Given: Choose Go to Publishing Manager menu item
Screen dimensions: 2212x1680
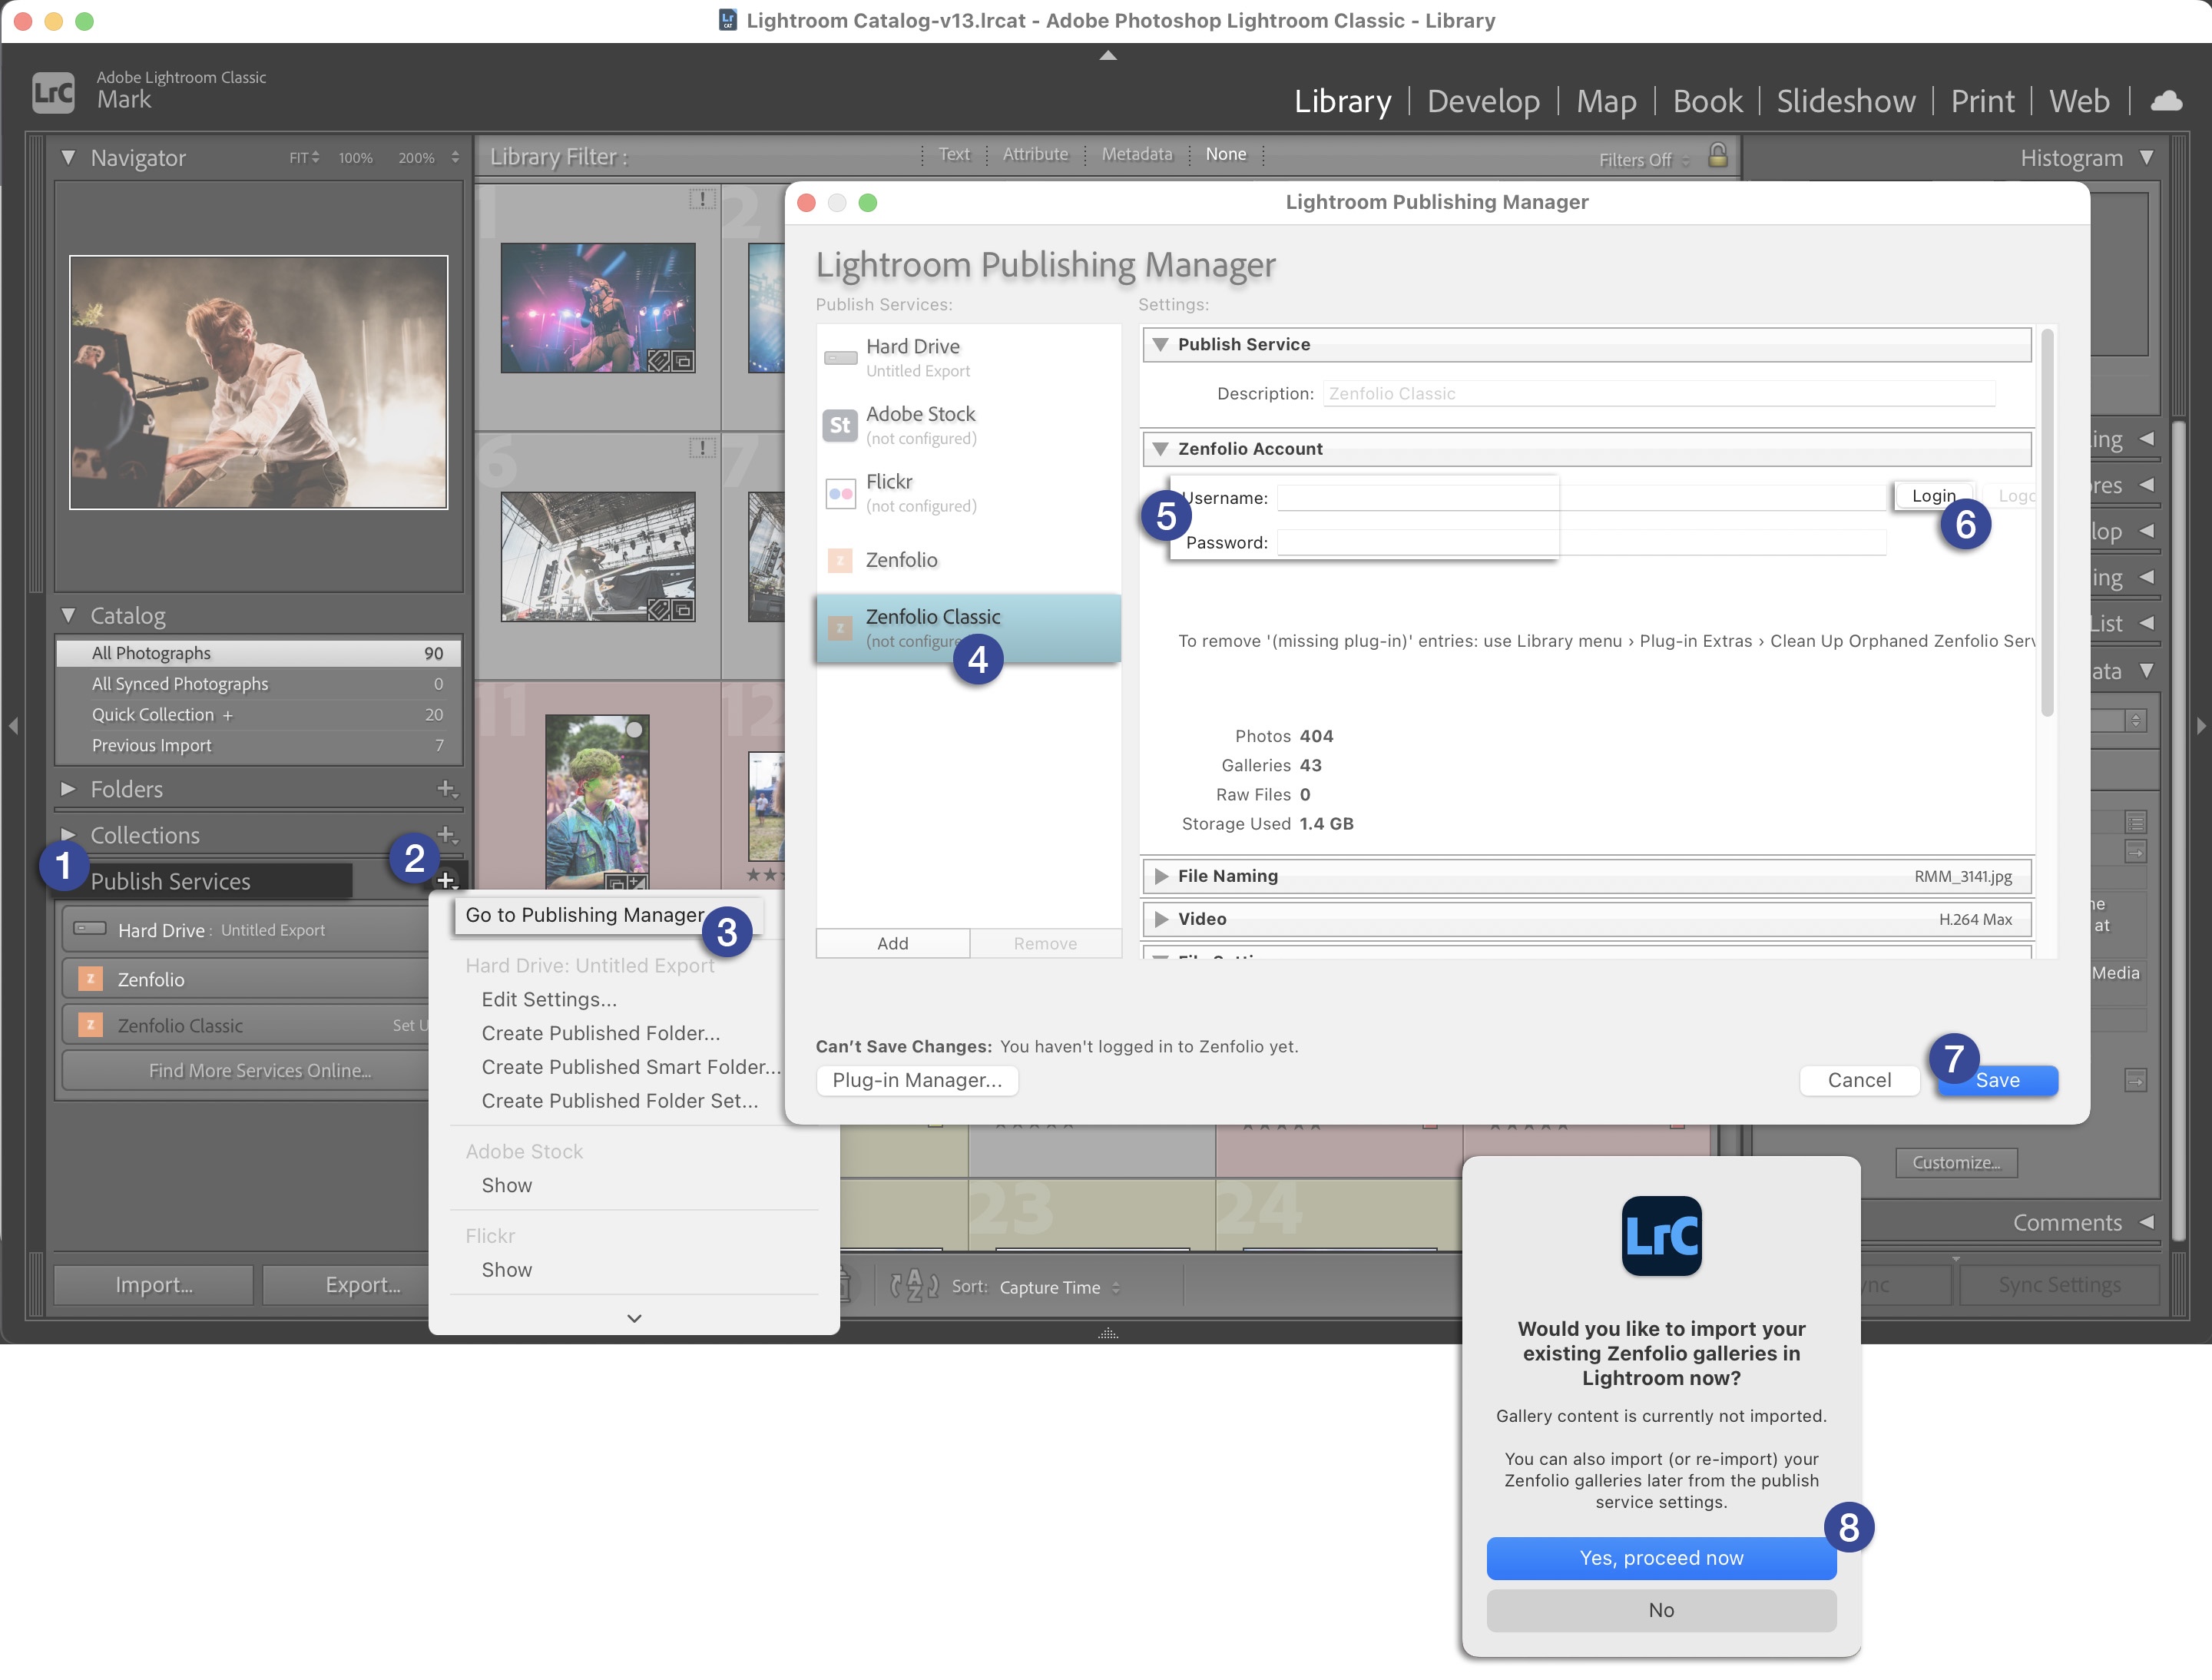Looking at the screenshot, I should click(608, 915).
